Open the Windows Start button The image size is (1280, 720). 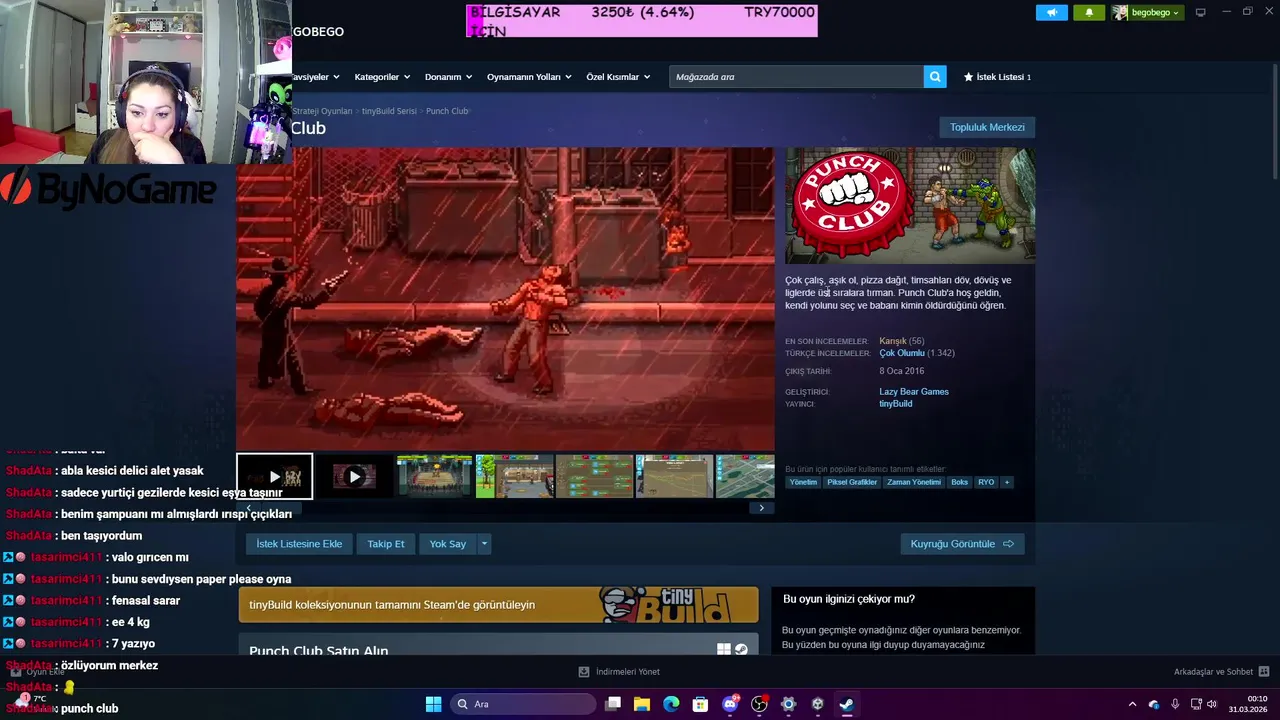point(433,704)
